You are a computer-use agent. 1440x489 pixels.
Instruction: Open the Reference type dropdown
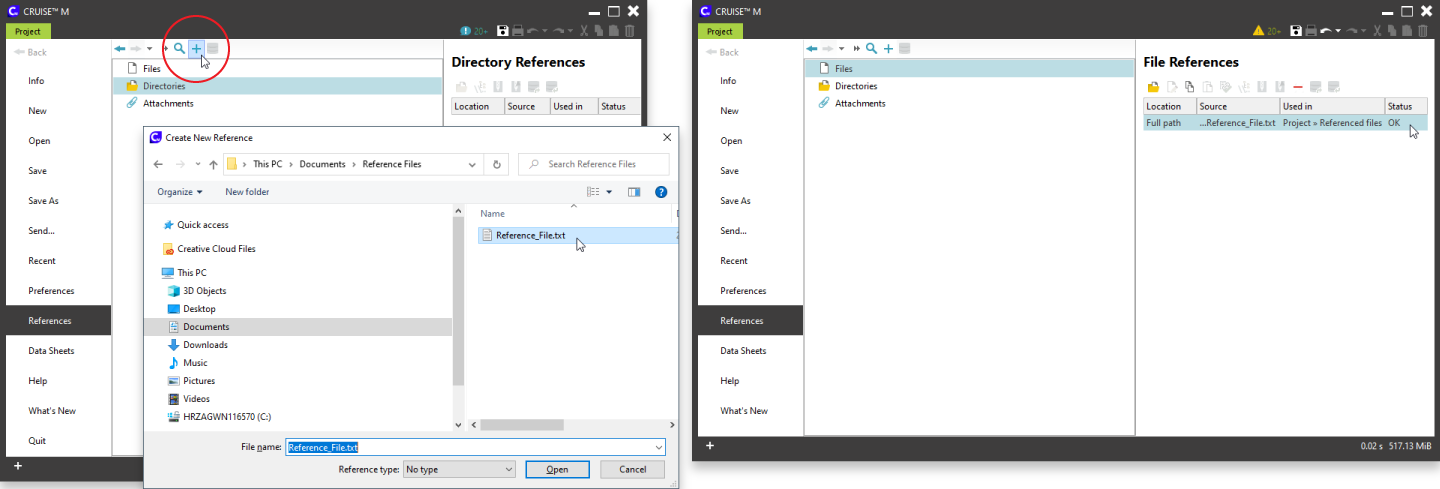(458, 469)
